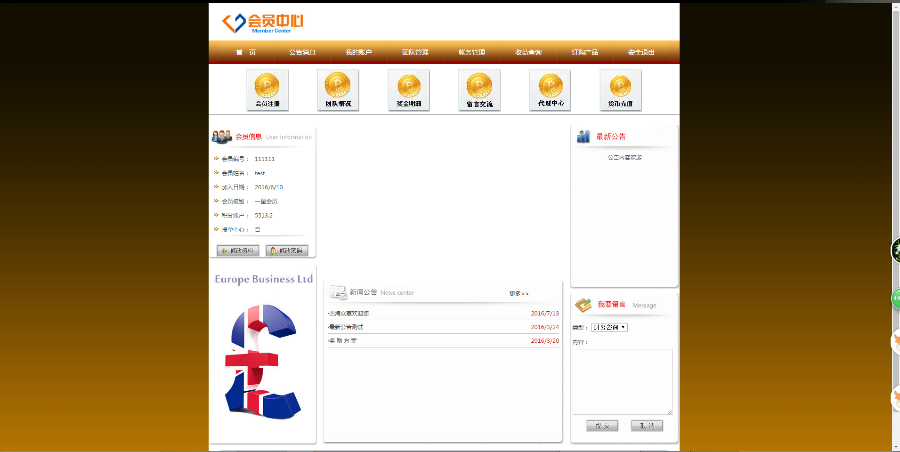This screenshot has height=452, width=900.
Task: Click the member name value test
Action: [x=260, y=173]
